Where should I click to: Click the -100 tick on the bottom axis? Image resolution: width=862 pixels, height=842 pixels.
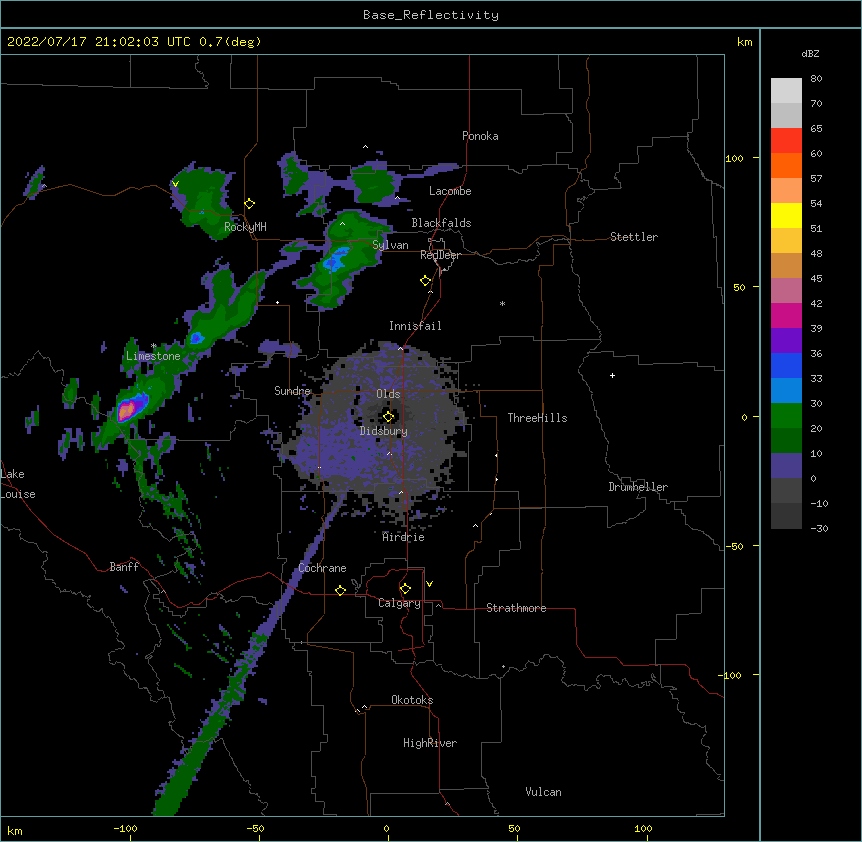click(125, 829)
